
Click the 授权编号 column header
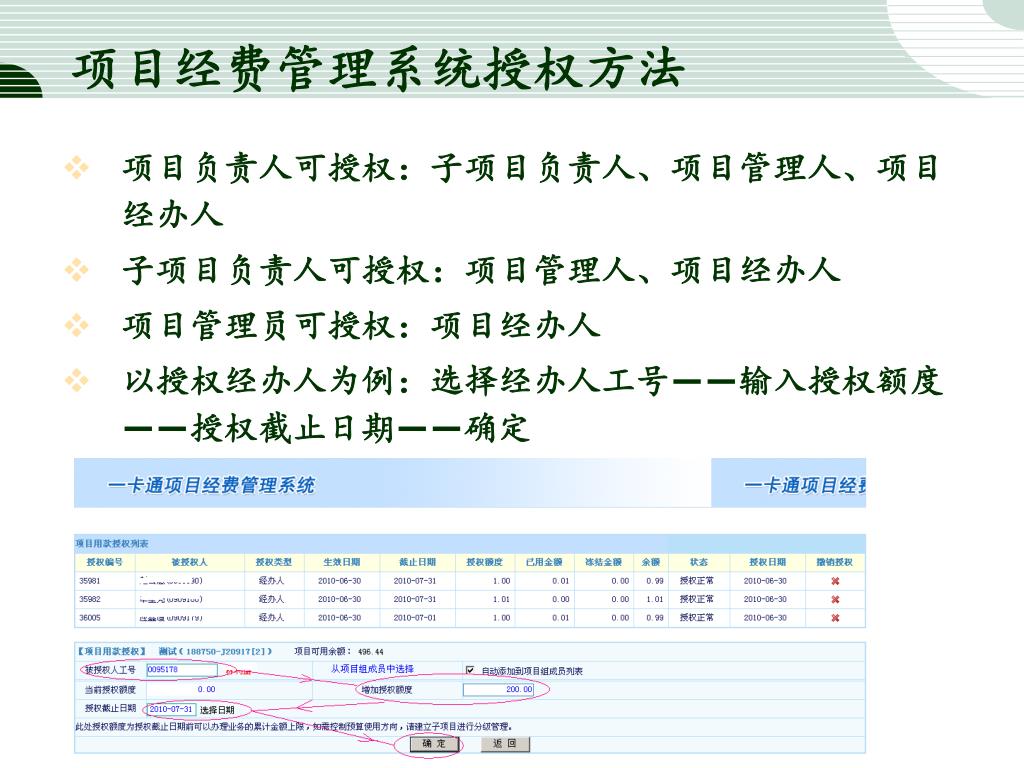point(104,562)
